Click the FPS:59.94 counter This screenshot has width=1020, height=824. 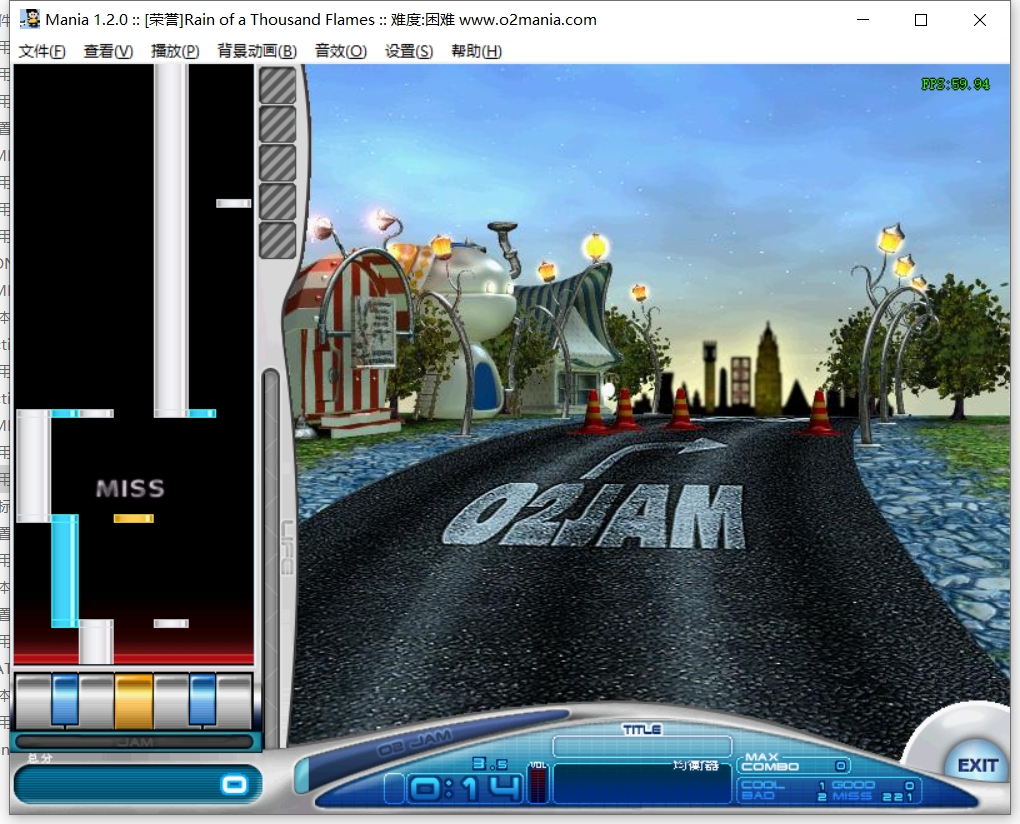pos(956,84)
